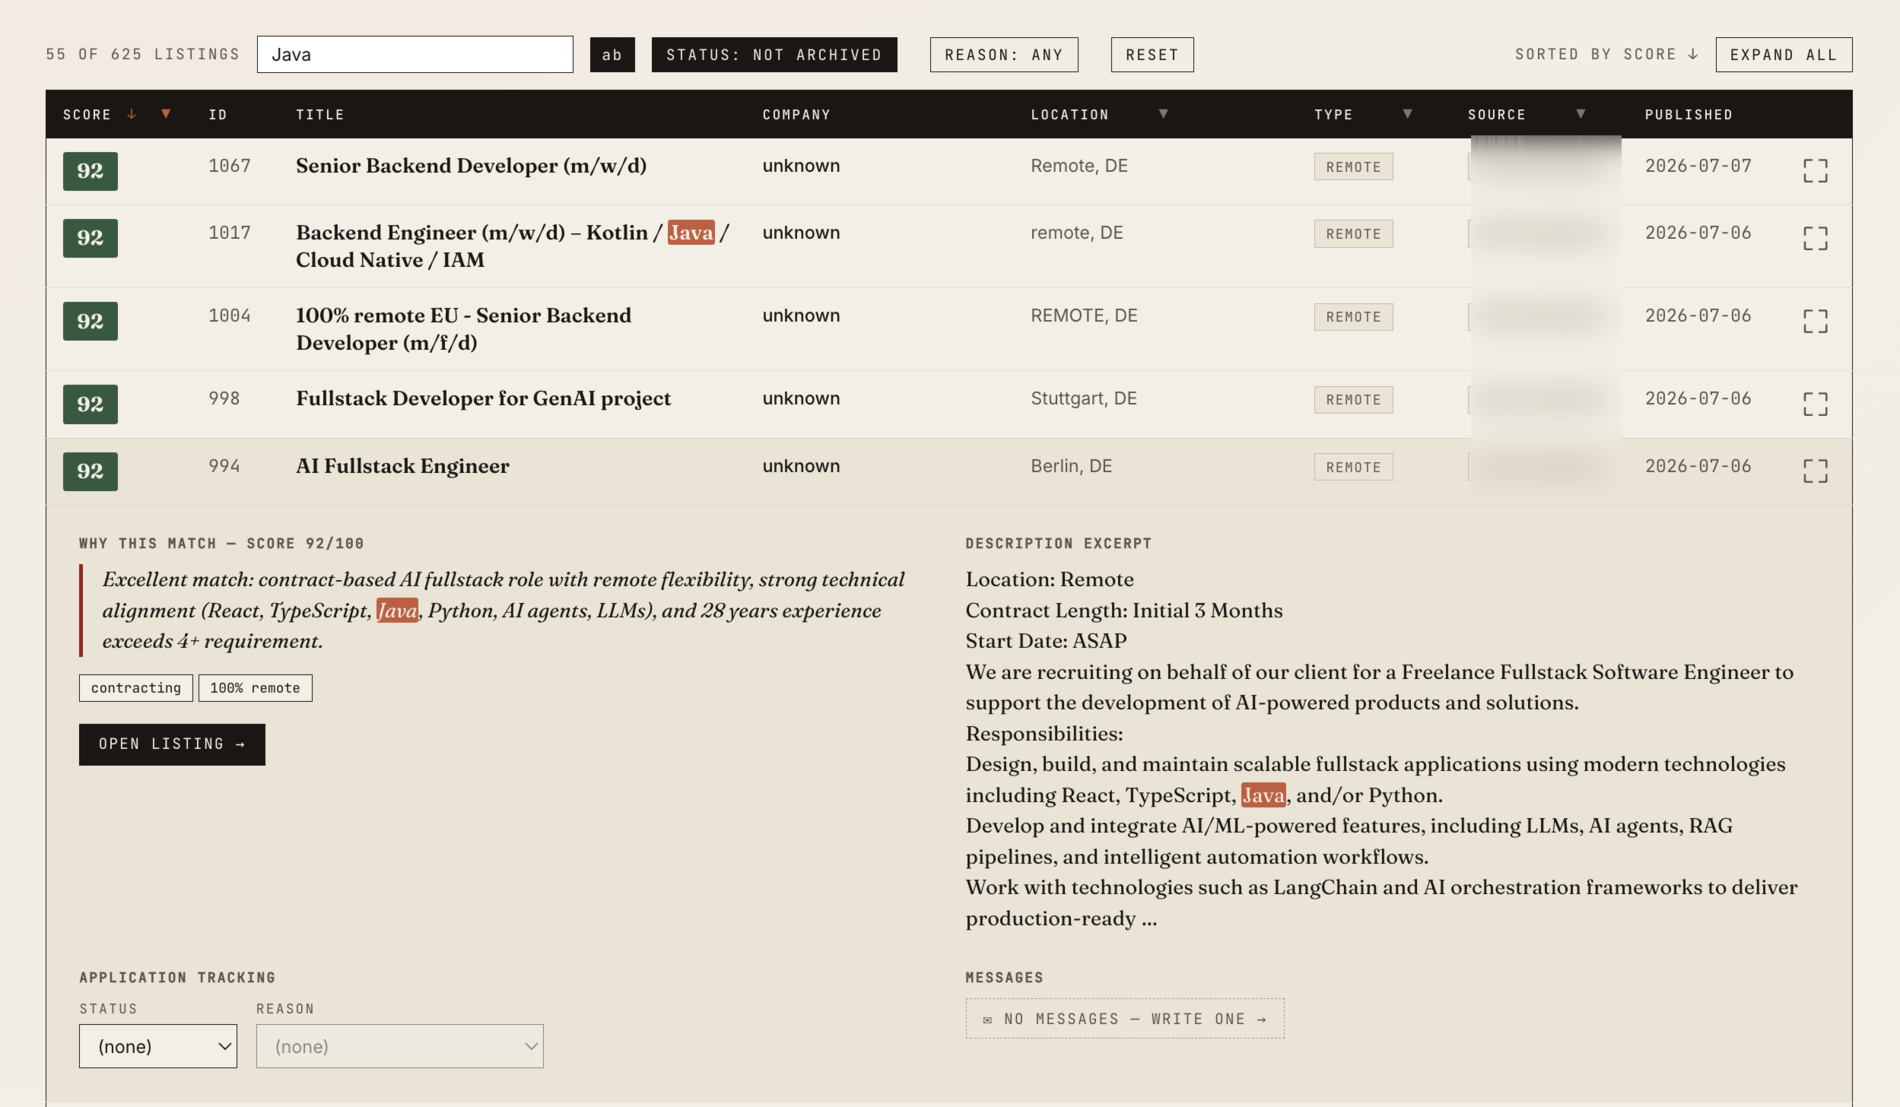Click the REMOTE tag in row 994
The image size is (1900, 1107).
[1353, 467]
